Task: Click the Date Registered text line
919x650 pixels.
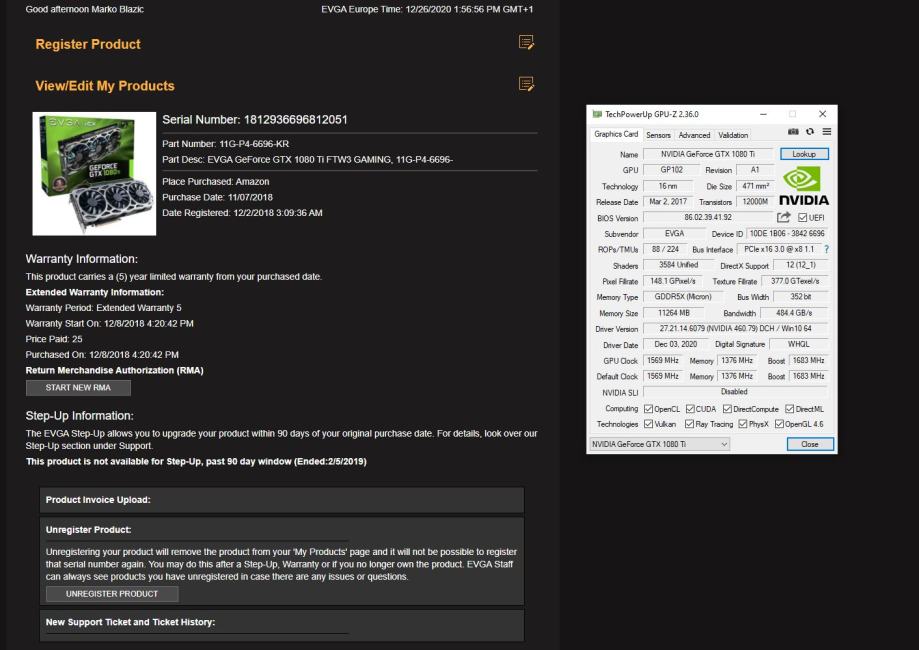Action: 242,213
